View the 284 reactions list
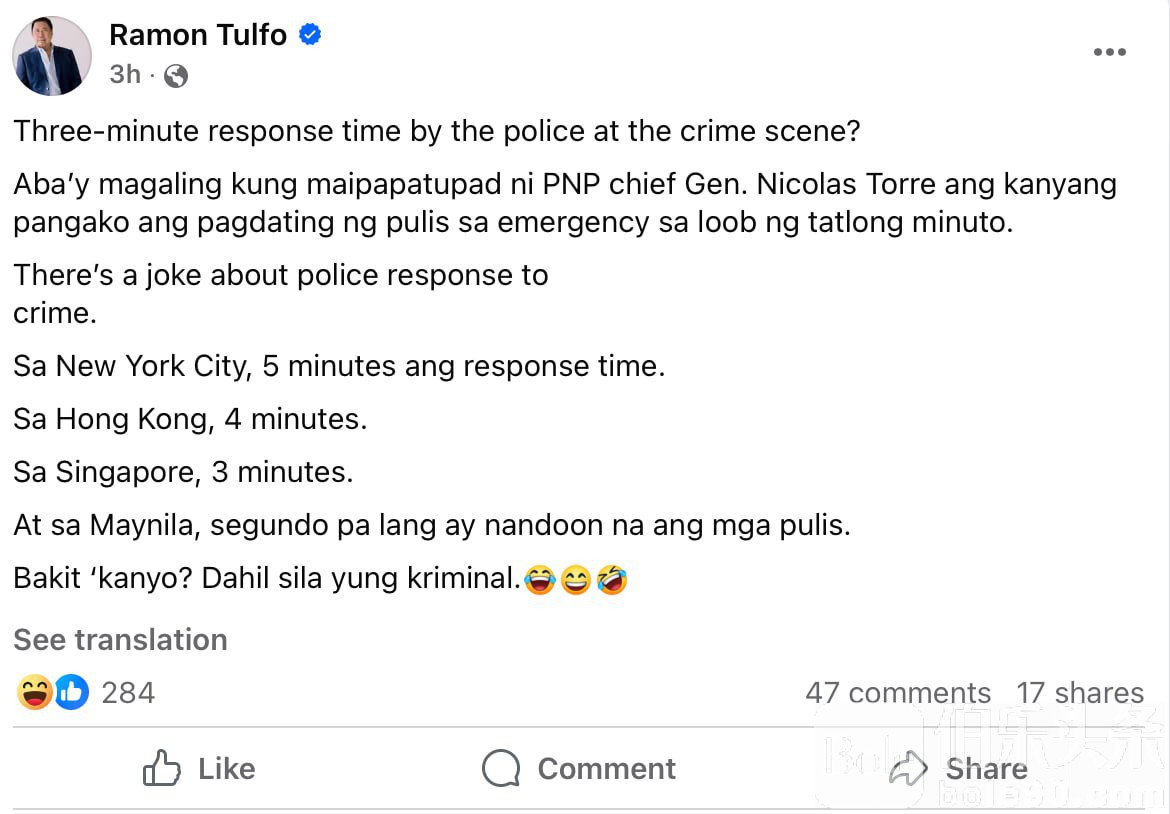1170x814 pixels. (128, 693)
